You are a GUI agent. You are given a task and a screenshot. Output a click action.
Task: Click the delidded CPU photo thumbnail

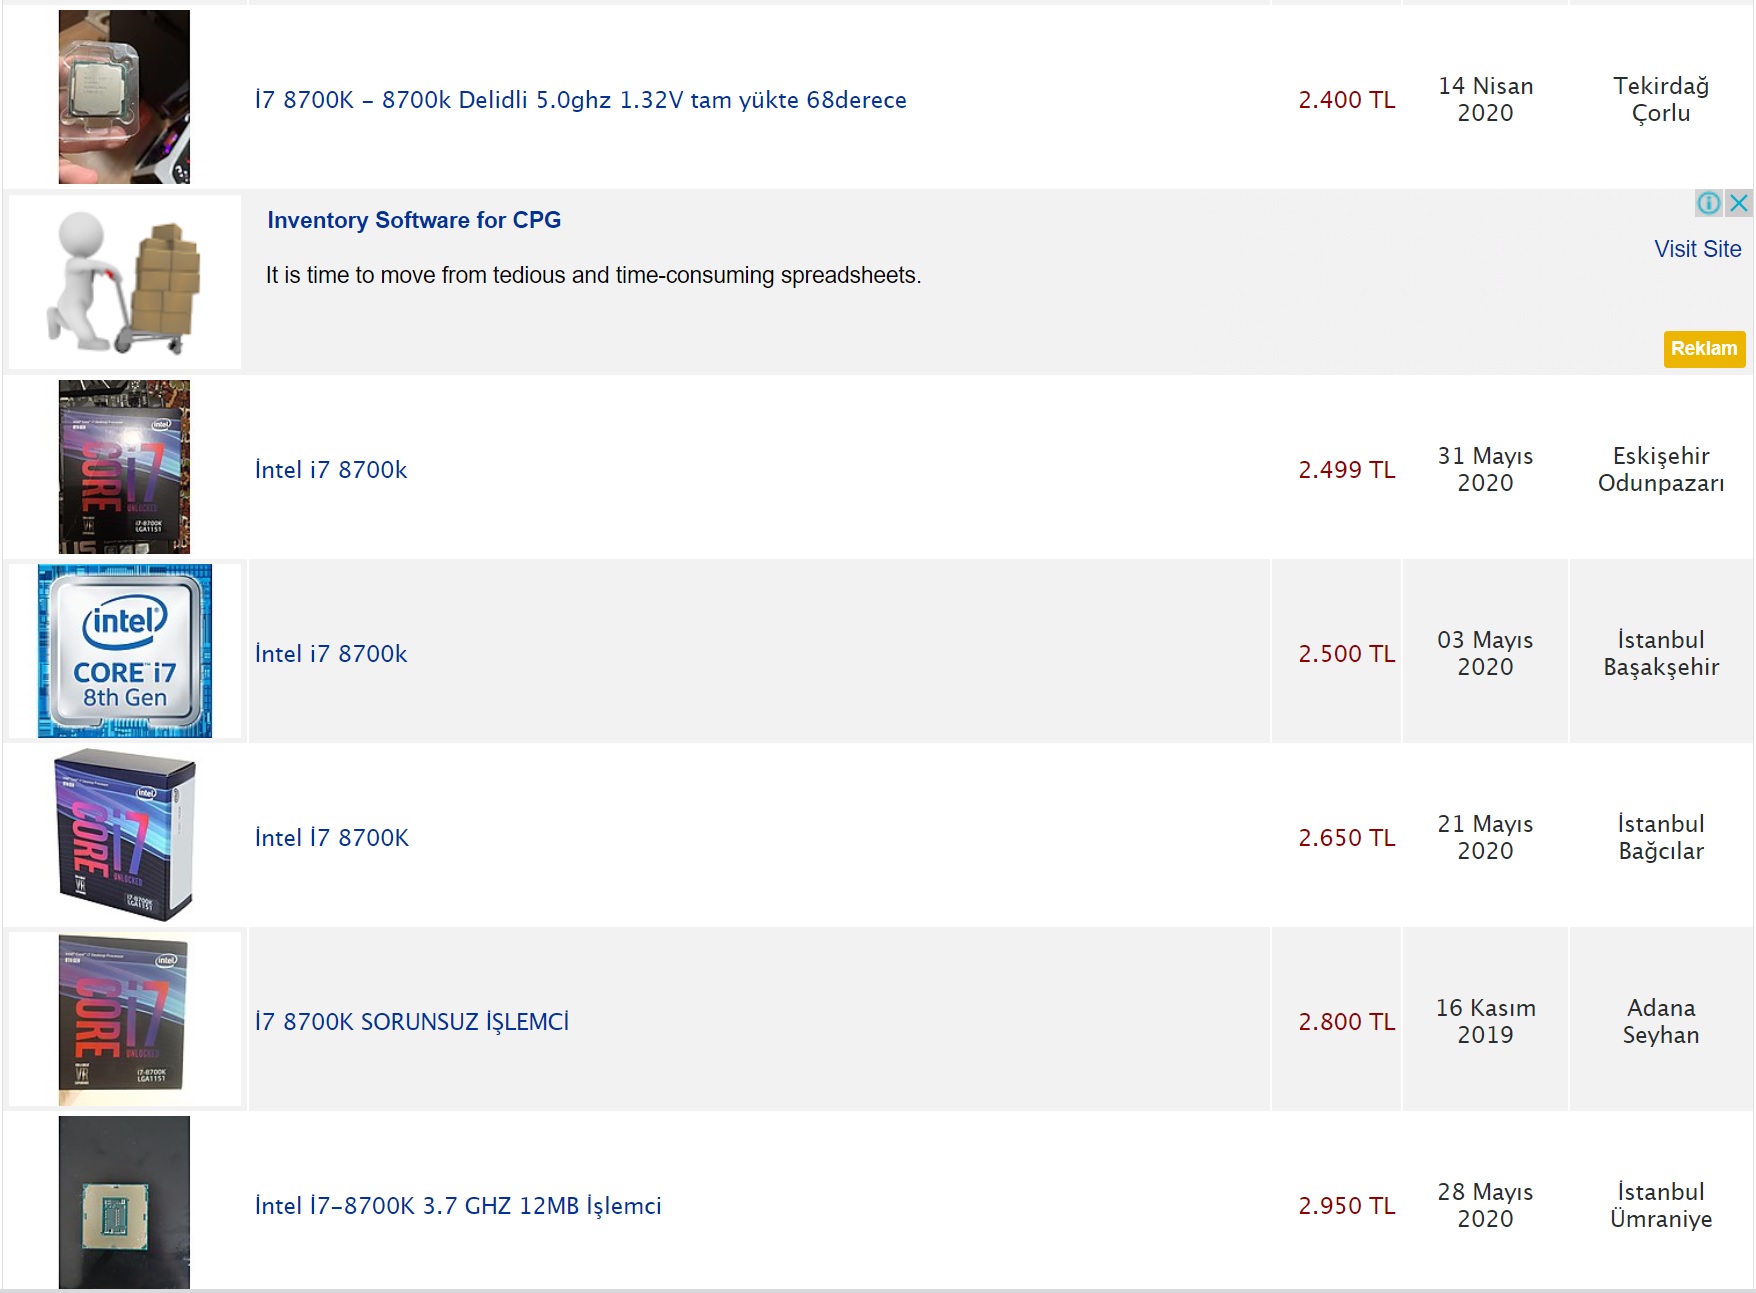pos(124,97)
